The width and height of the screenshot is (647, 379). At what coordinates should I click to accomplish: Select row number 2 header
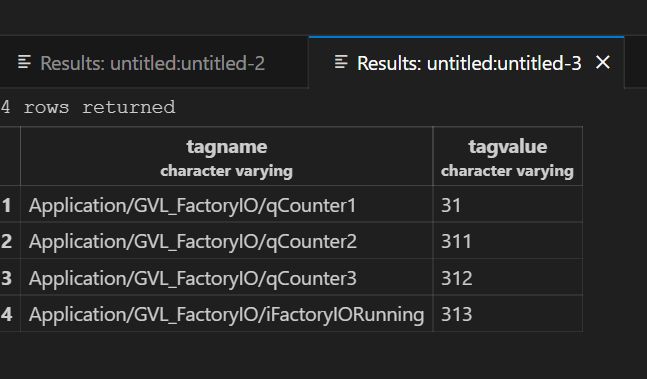coord(7,241)
